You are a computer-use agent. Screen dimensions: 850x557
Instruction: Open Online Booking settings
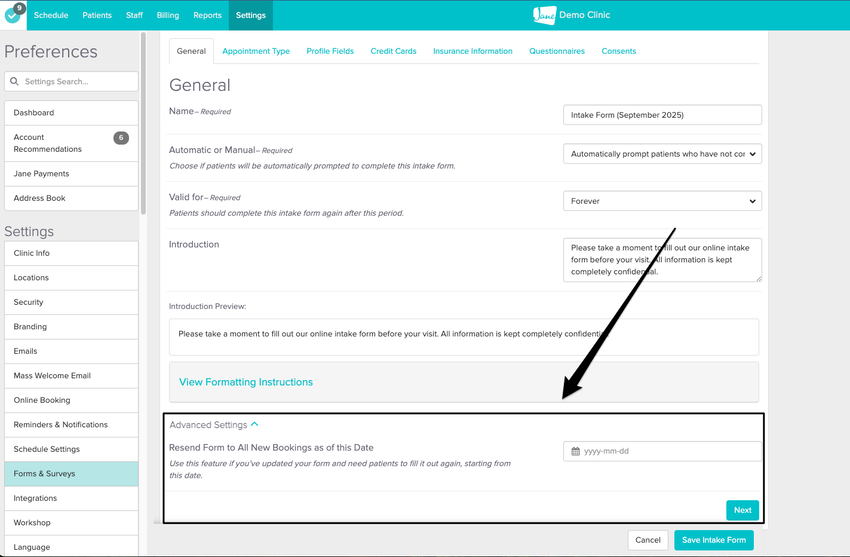(71, 400)
